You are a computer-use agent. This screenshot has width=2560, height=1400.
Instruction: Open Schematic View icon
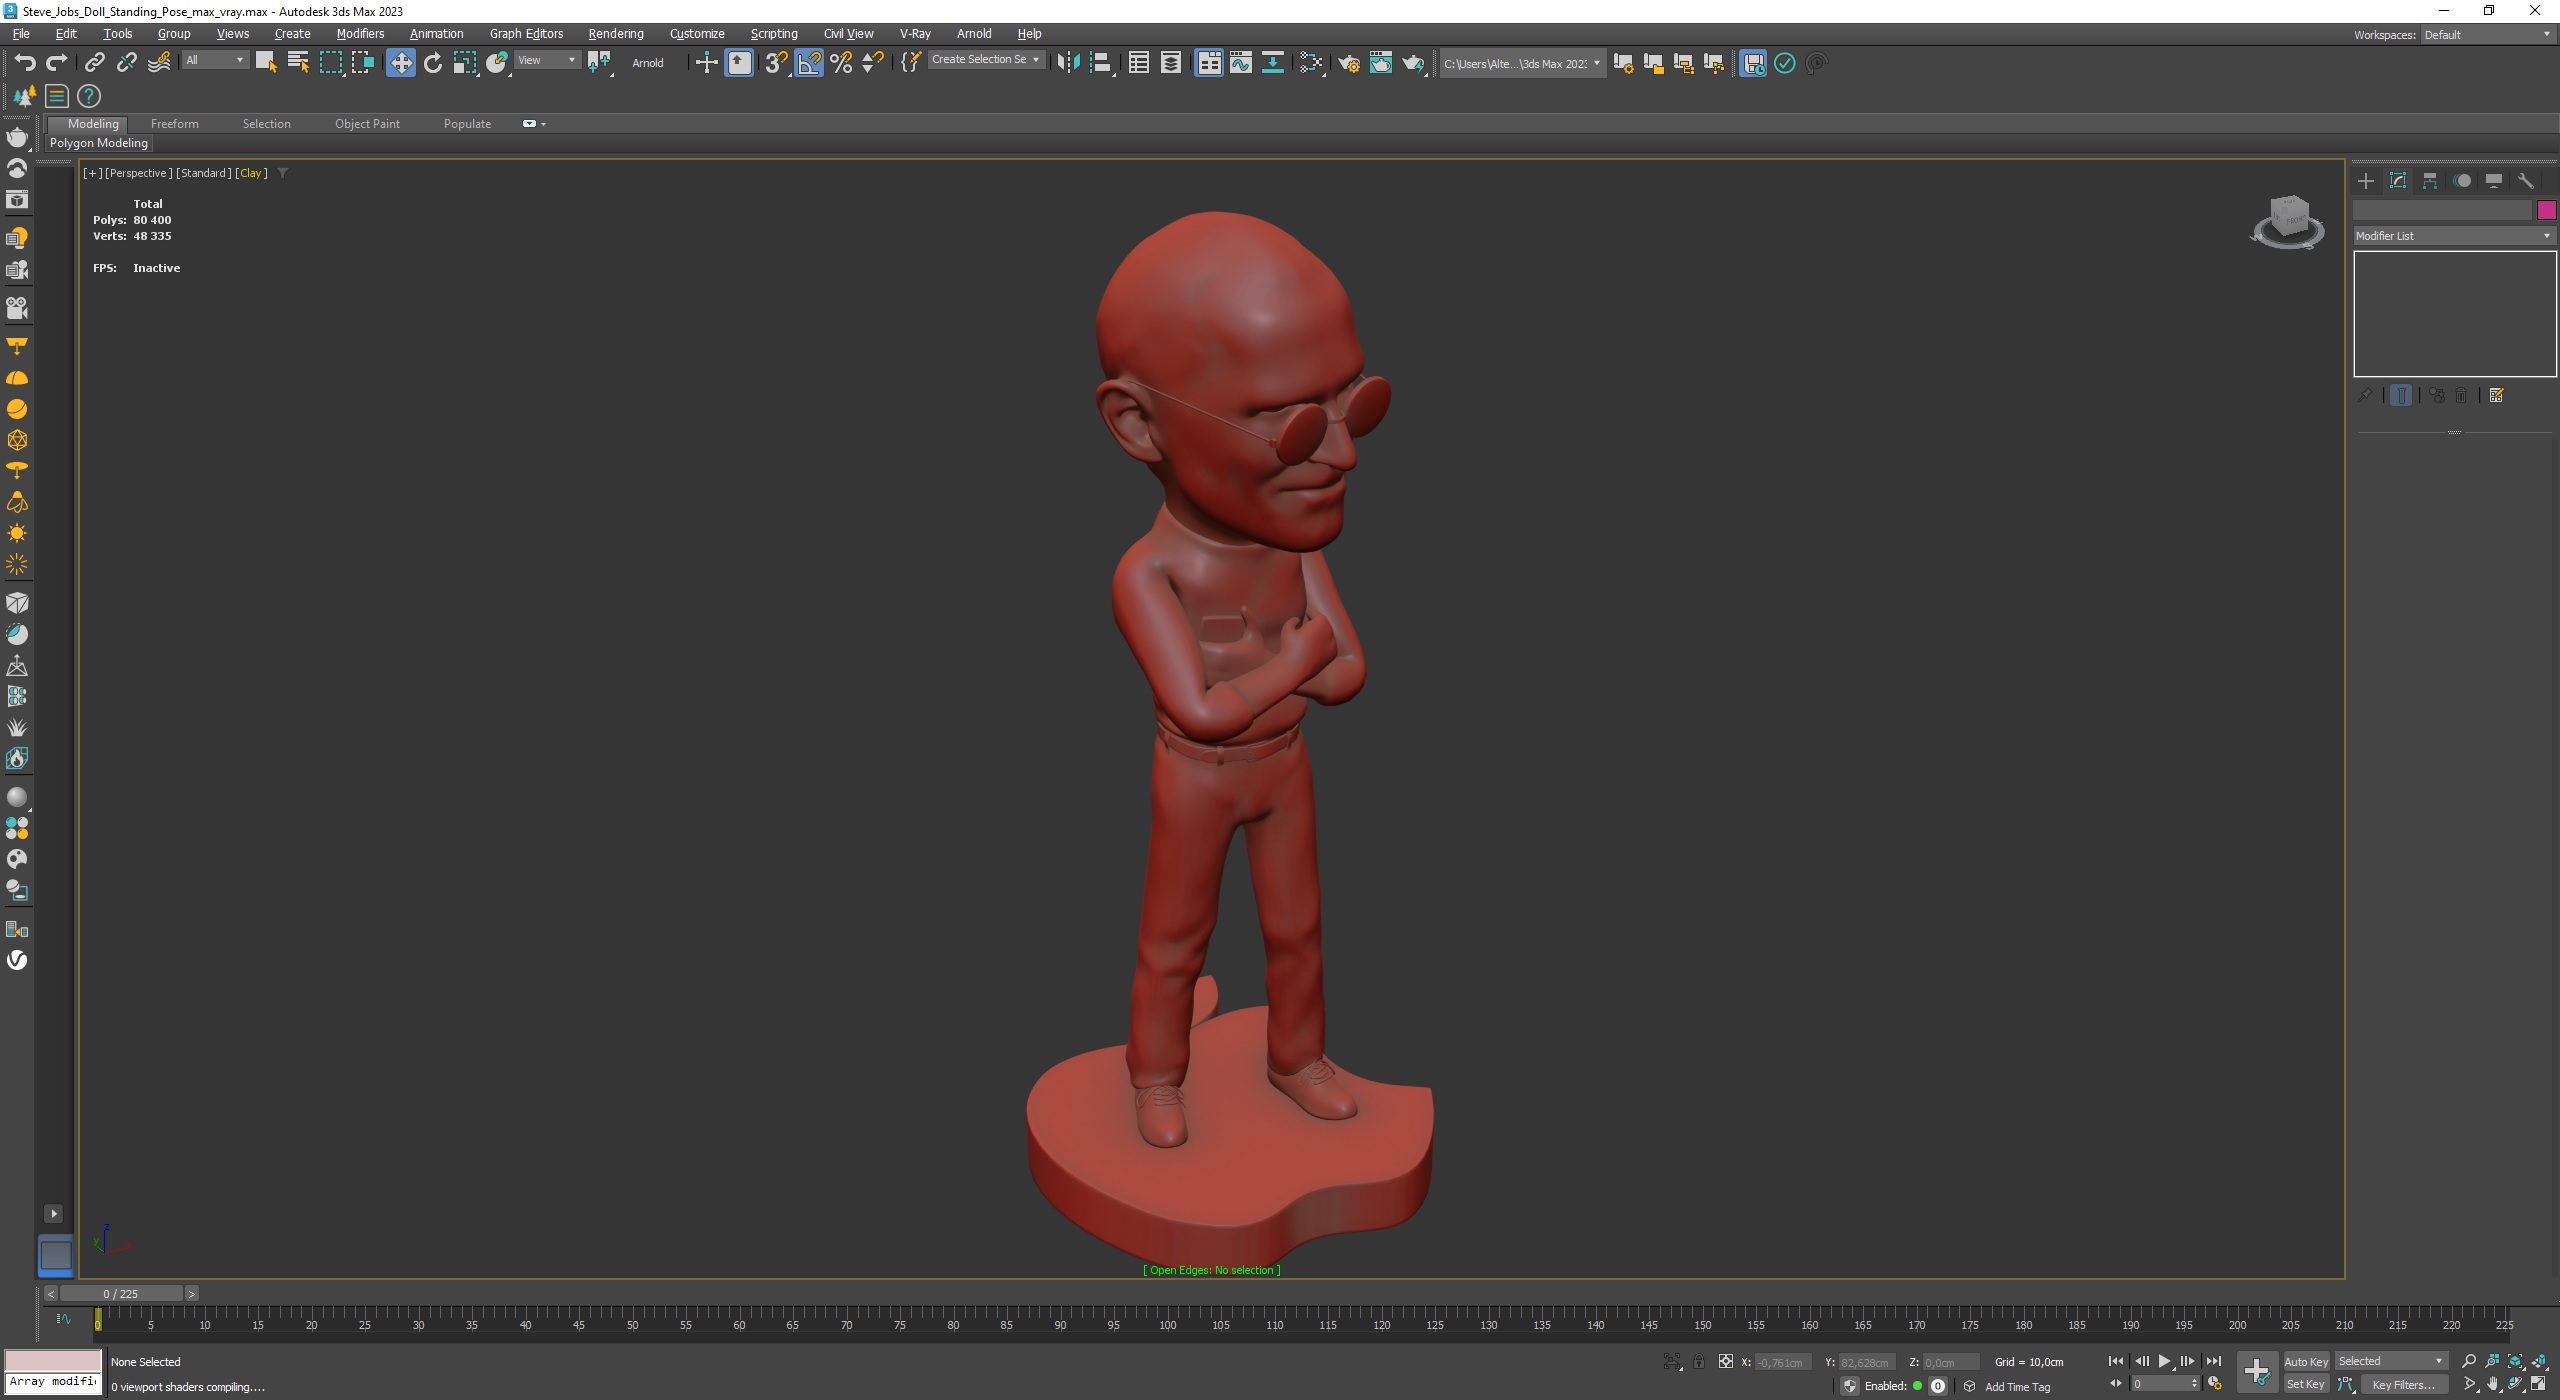point(1273,63)
